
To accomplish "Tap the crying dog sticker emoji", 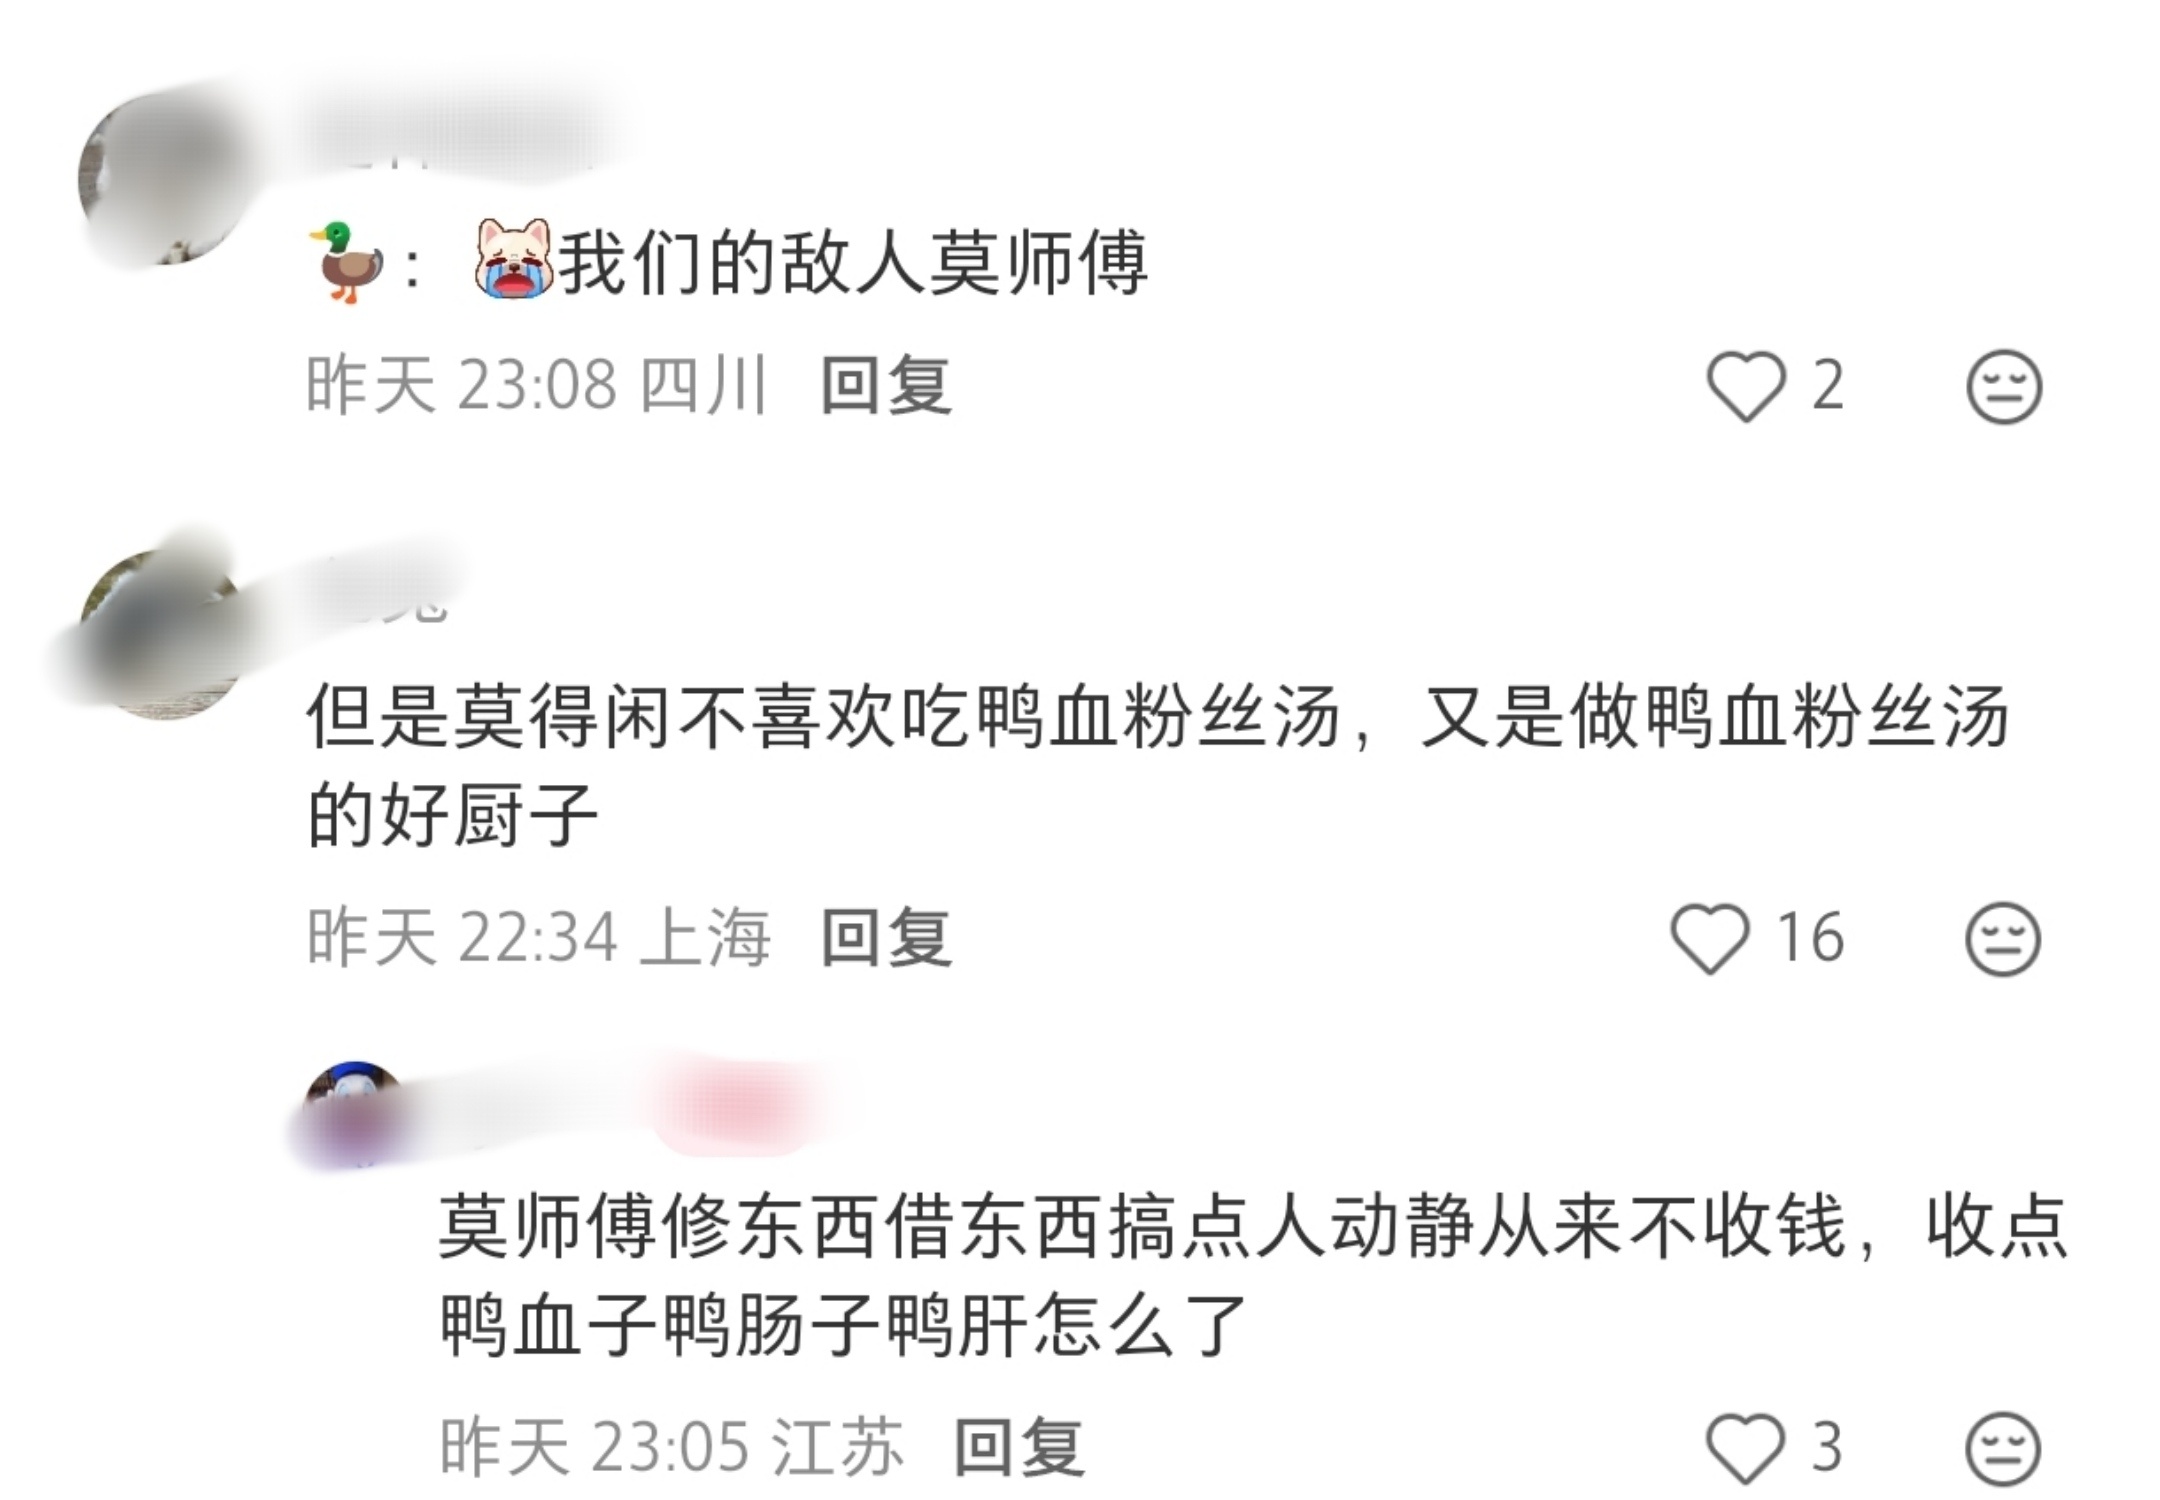I will [513, 258].
